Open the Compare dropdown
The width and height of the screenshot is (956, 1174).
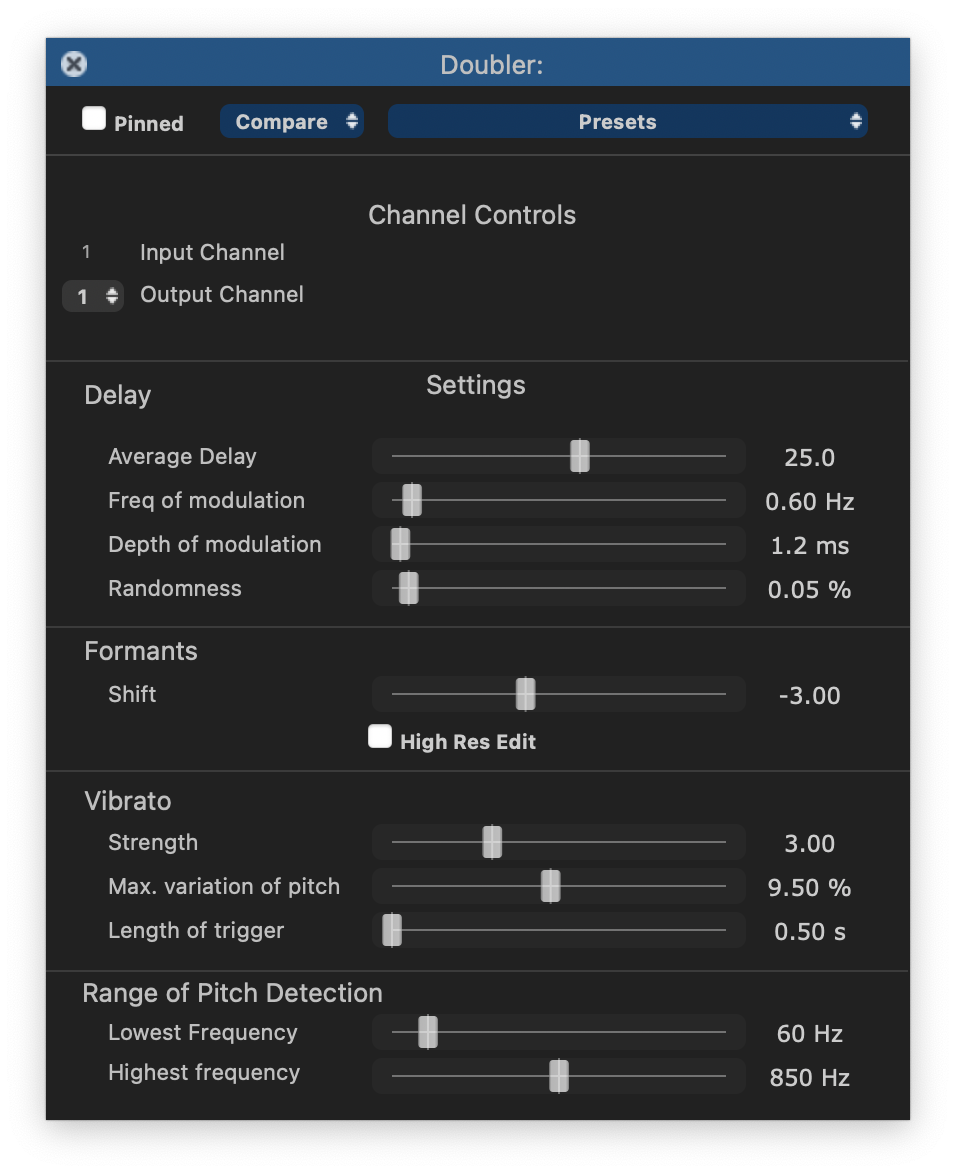point(292,122)
